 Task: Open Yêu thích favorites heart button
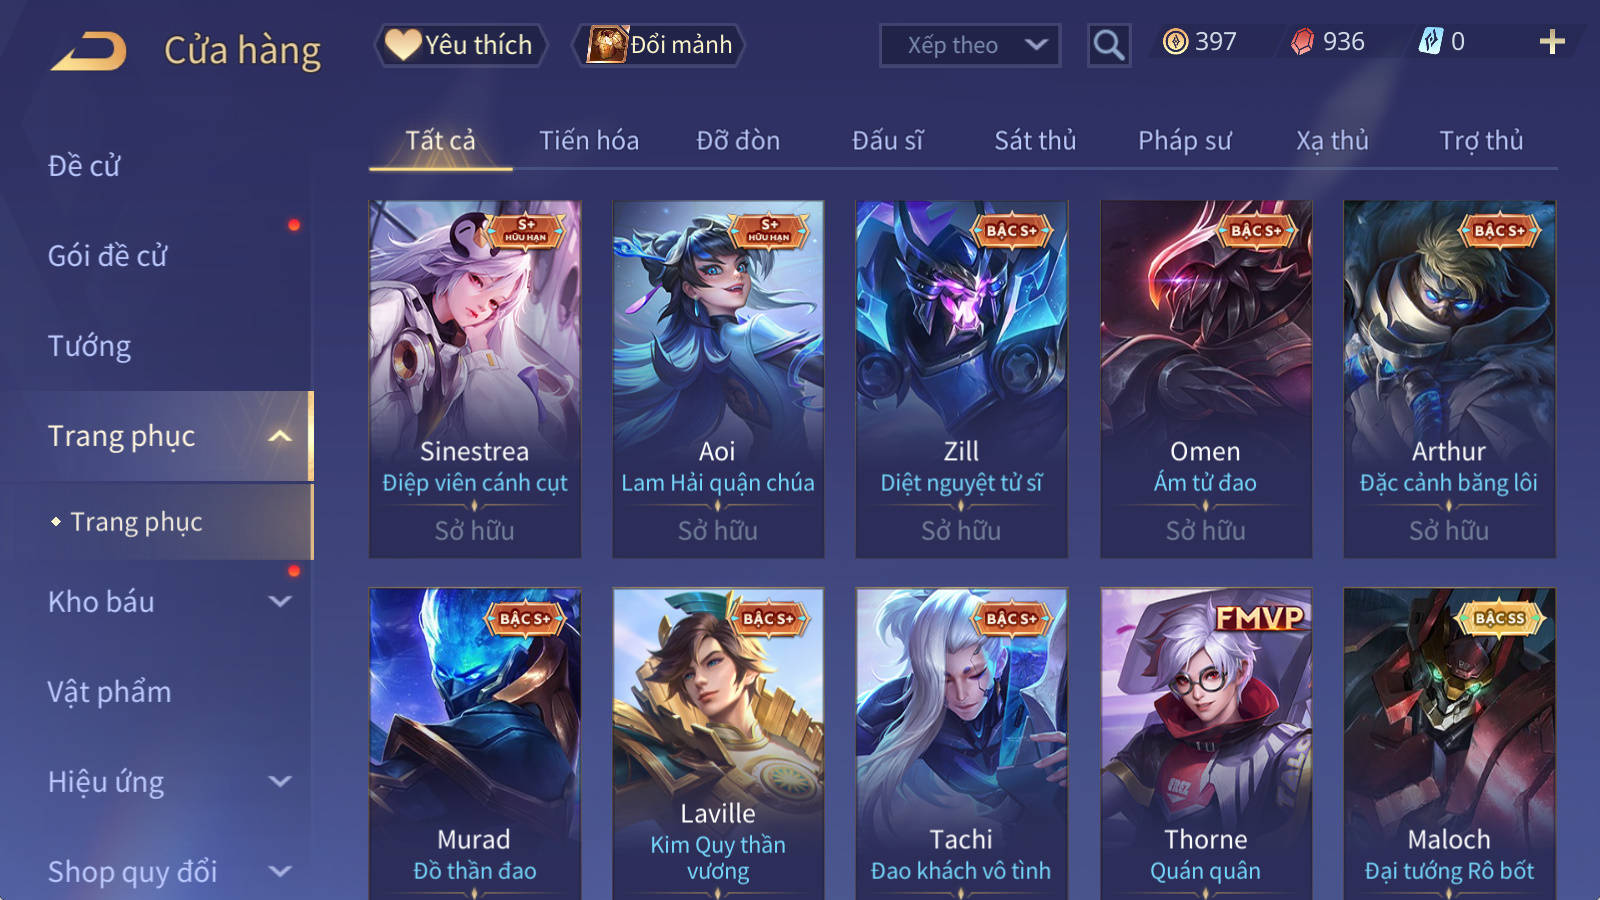coord(461,45)
